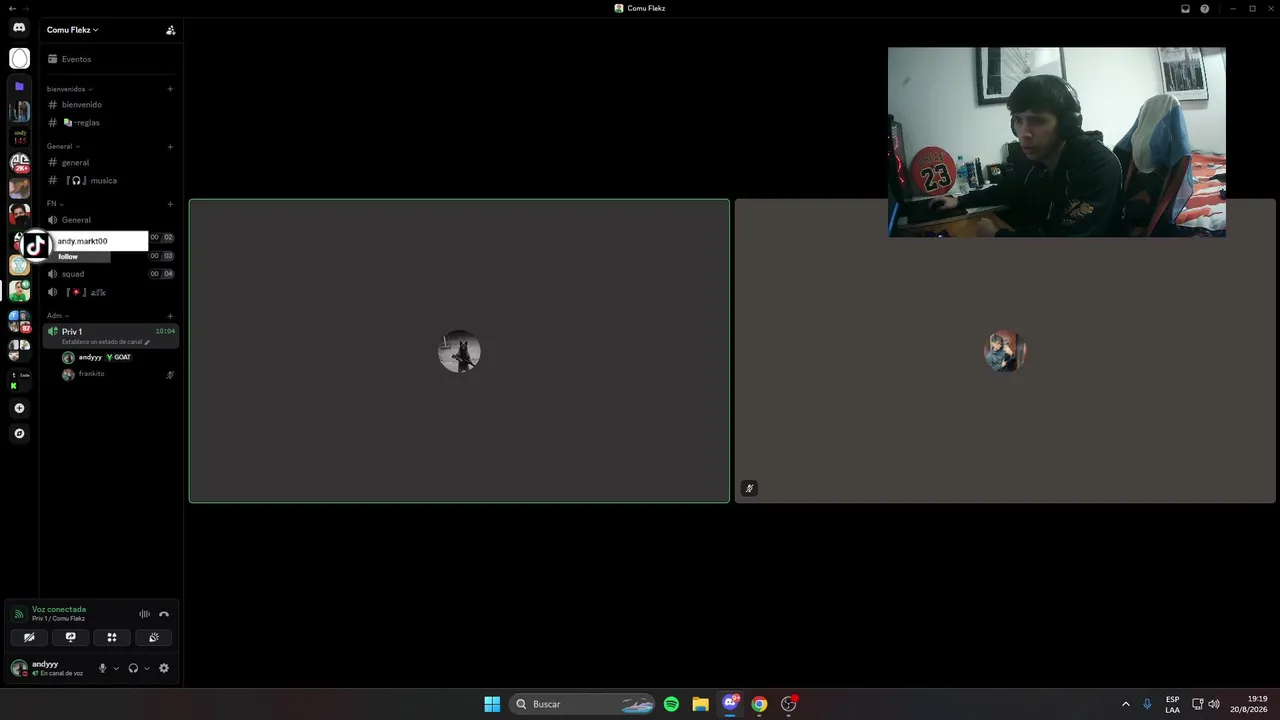Image resolution: width=1280 pixels, height=720 pixels.
Task: Open the server folder icon in sidebar
Action: [x=19, y=86]
